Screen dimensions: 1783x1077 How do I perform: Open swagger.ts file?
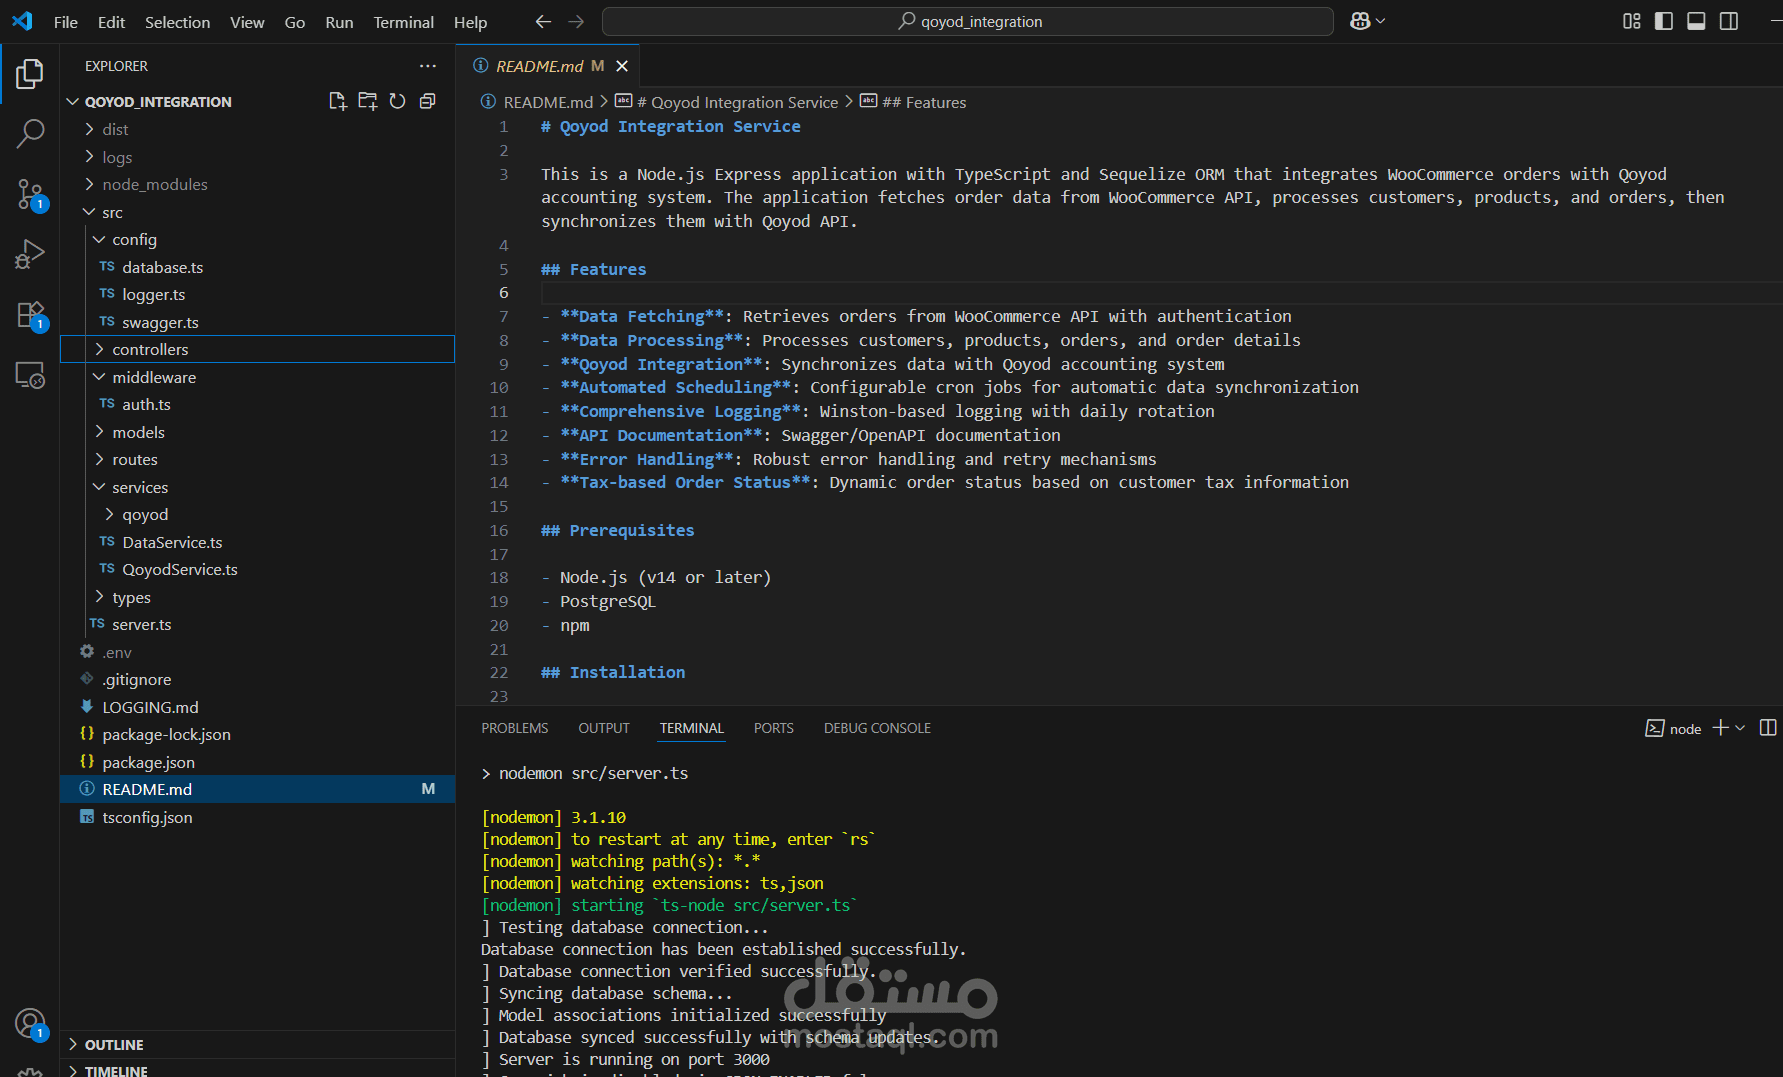point(257,322)
